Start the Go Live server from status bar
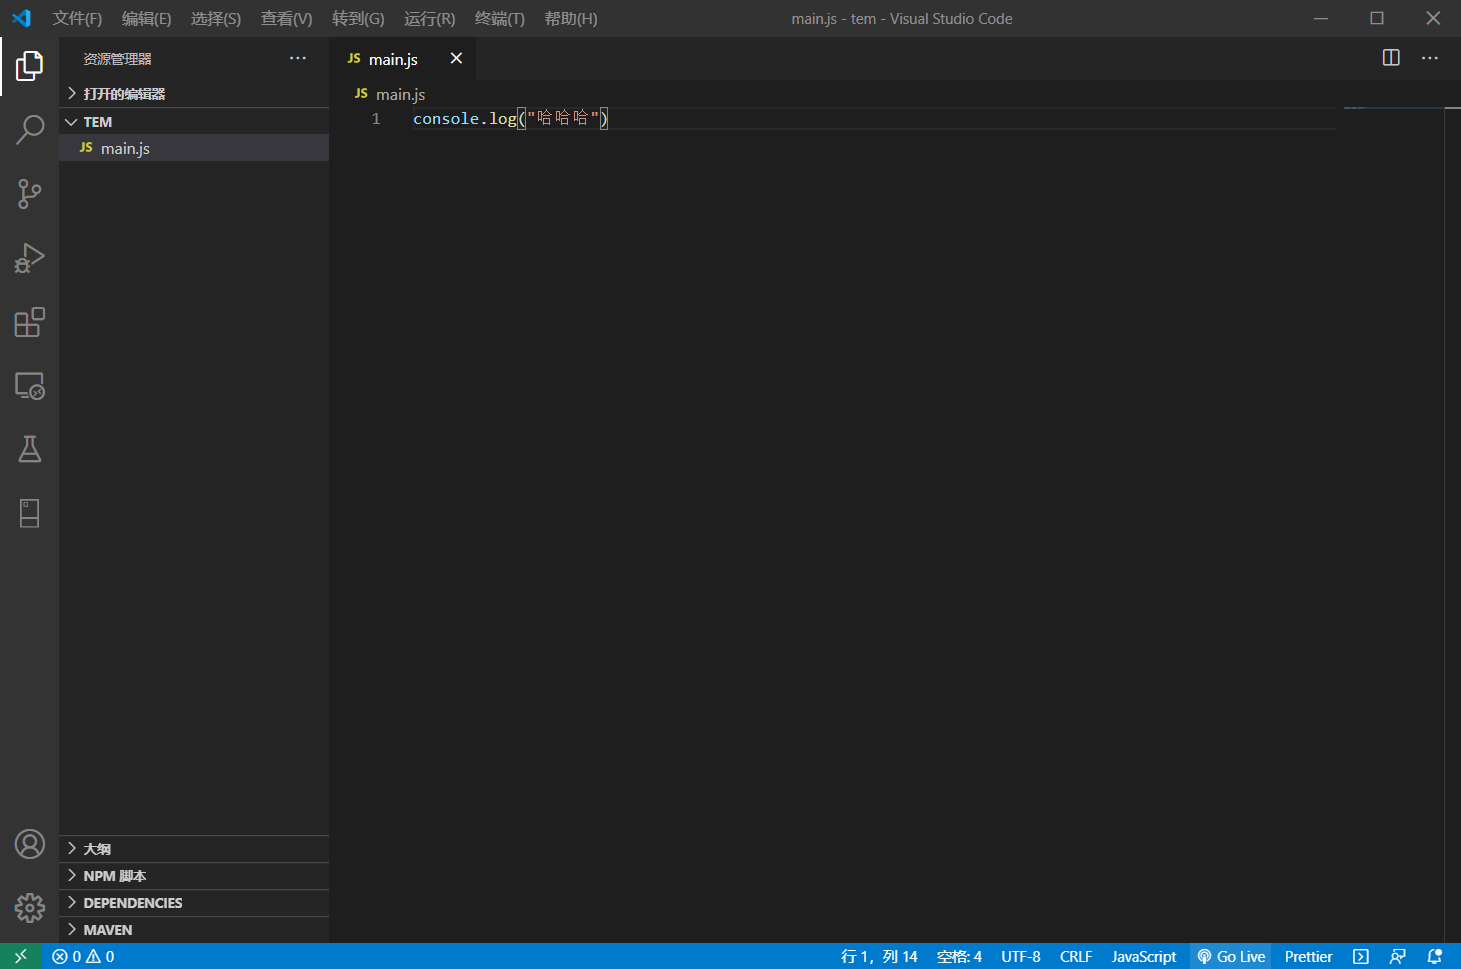1461x969 pixels. pos(1231,956)
